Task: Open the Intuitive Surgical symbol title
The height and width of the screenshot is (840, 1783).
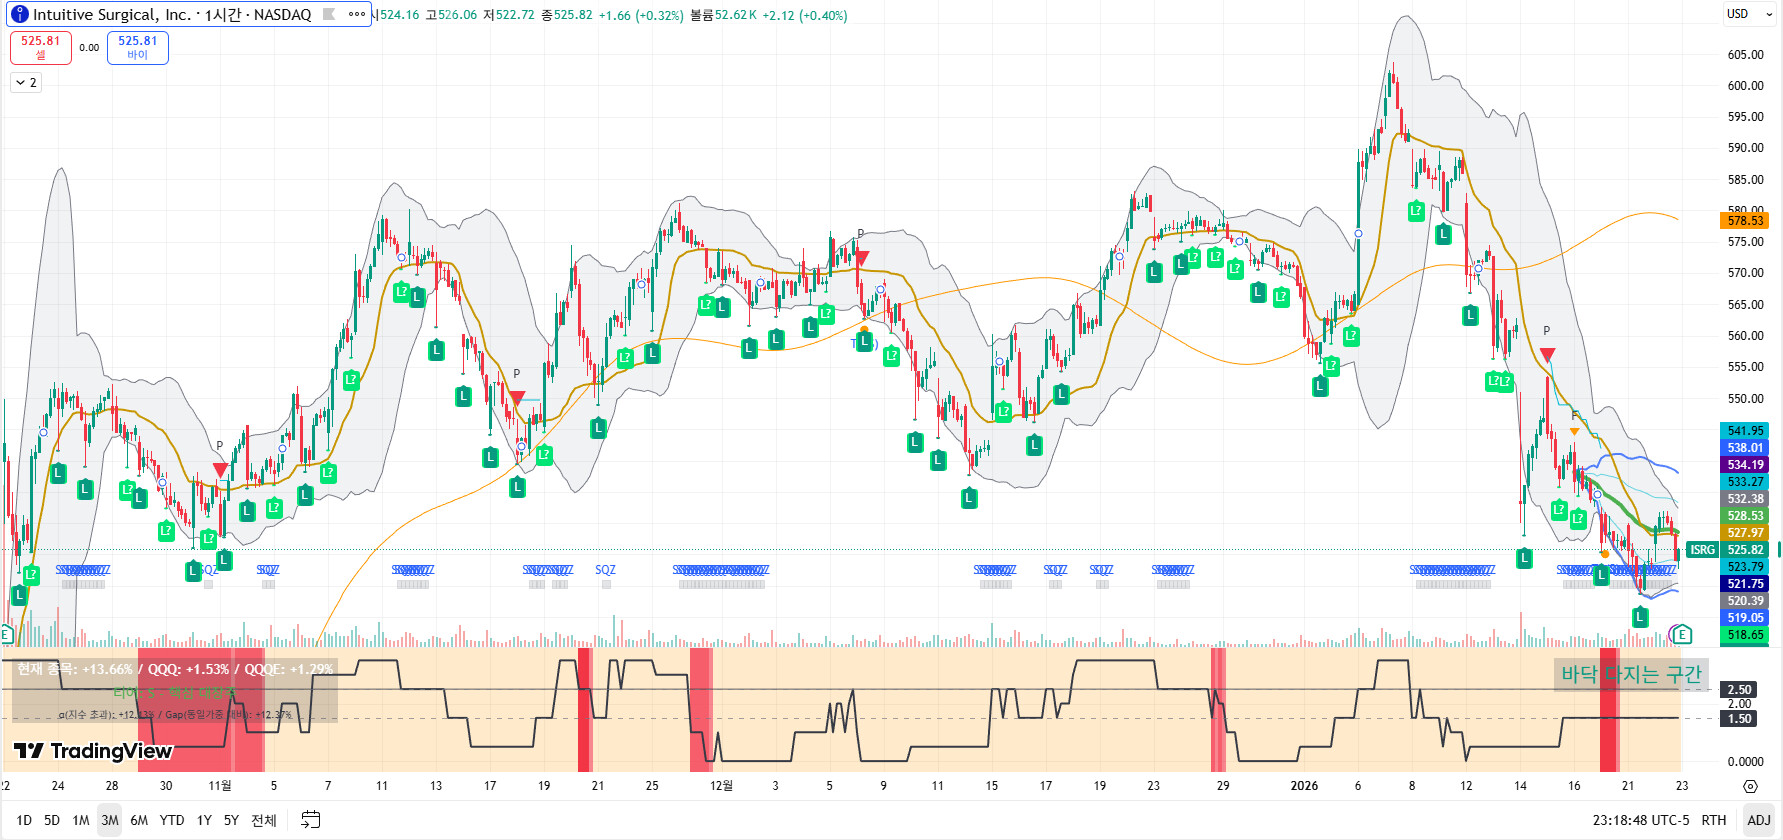Action: 172,14
